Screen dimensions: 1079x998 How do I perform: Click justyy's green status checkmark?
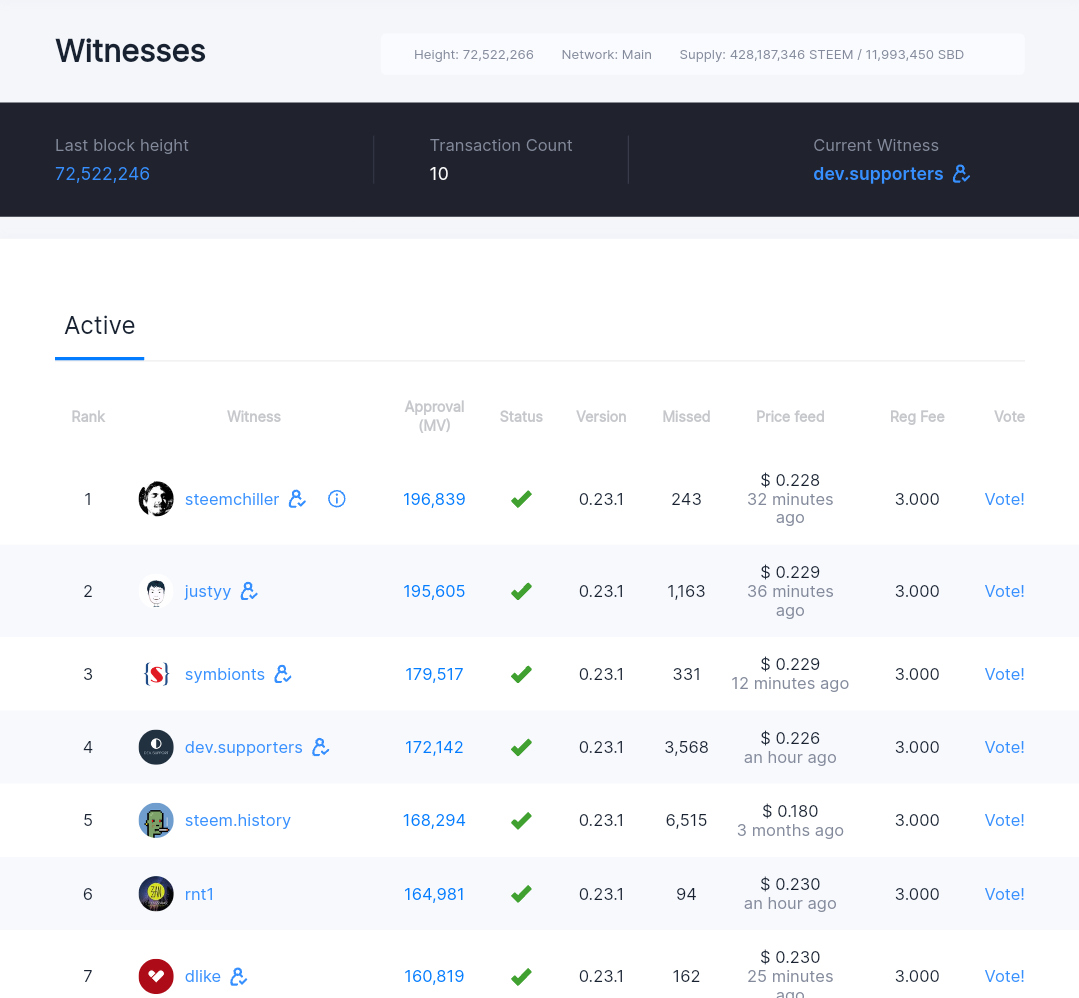521,591
